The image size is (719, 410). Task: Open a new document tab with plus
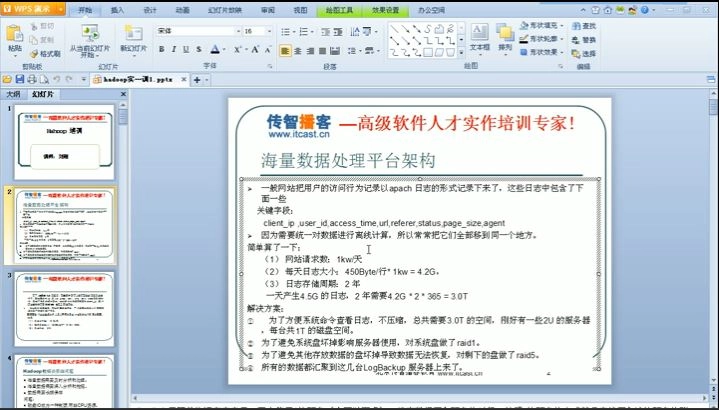tap(197, 80)
